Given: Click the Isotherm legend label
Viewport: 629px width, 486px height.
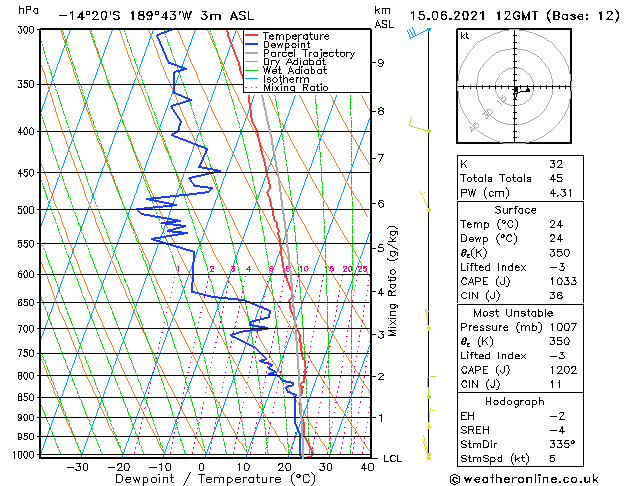Looking at the screenshot, I should click(x=286, y=79).
